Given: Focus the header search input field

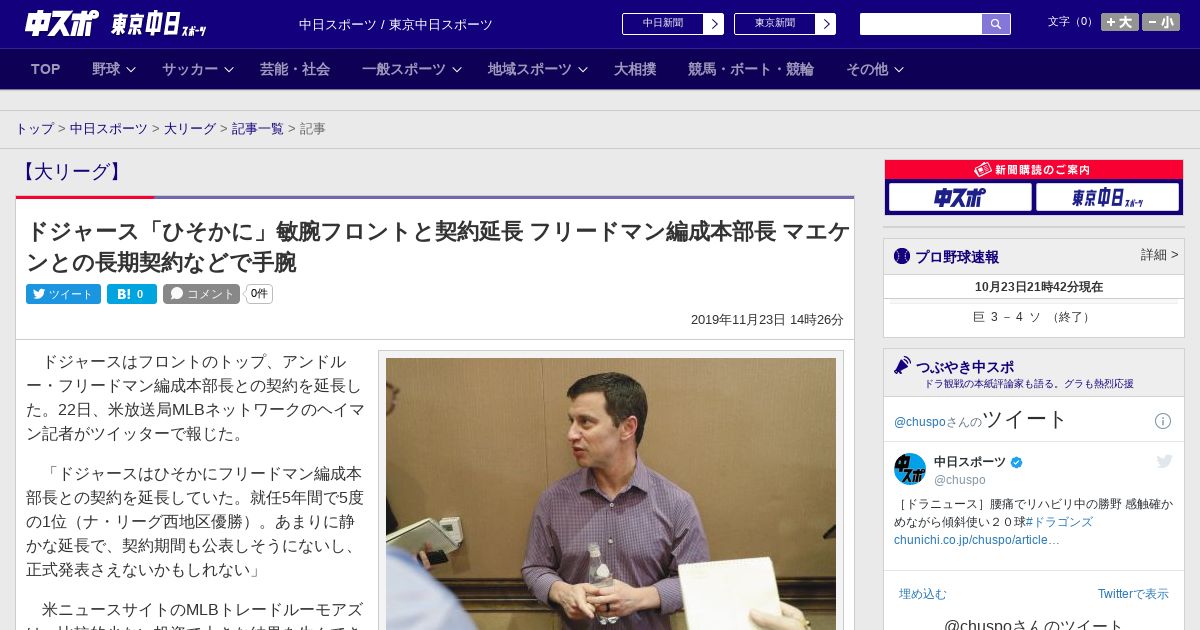Looking at the screenshot, I should pos(921,24).
